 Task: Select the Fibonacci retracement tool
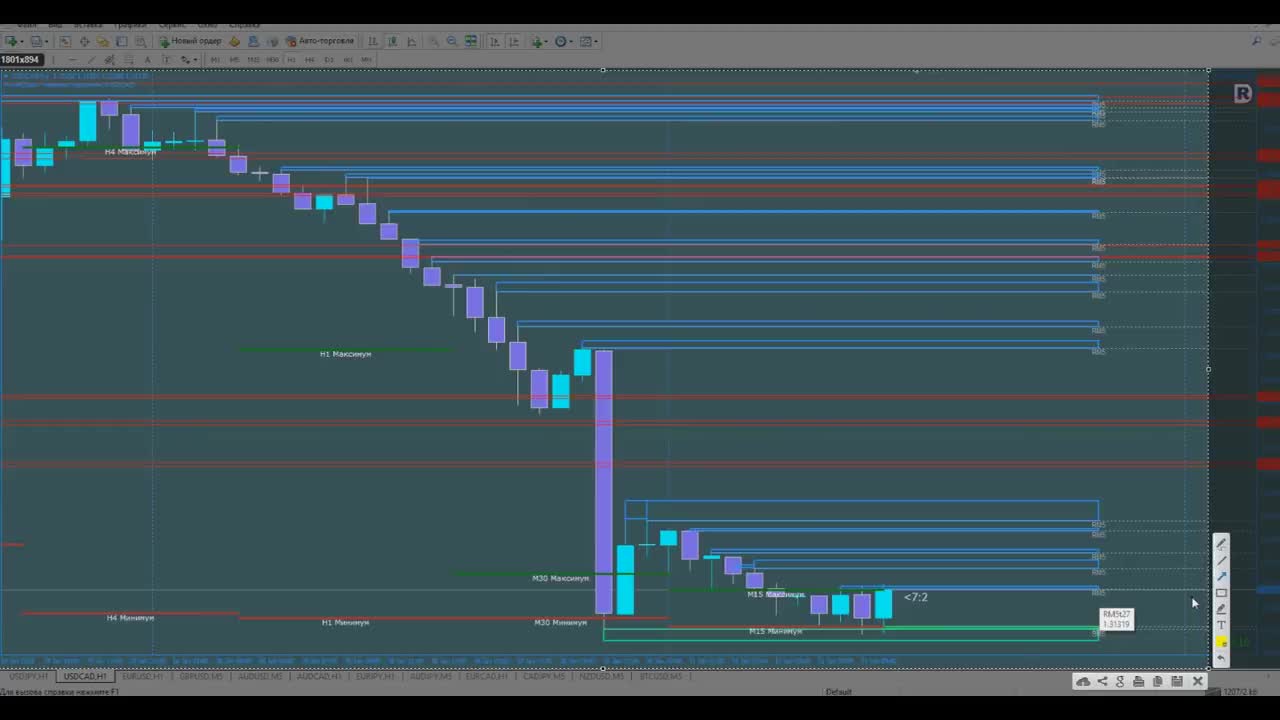coord(129,60)
